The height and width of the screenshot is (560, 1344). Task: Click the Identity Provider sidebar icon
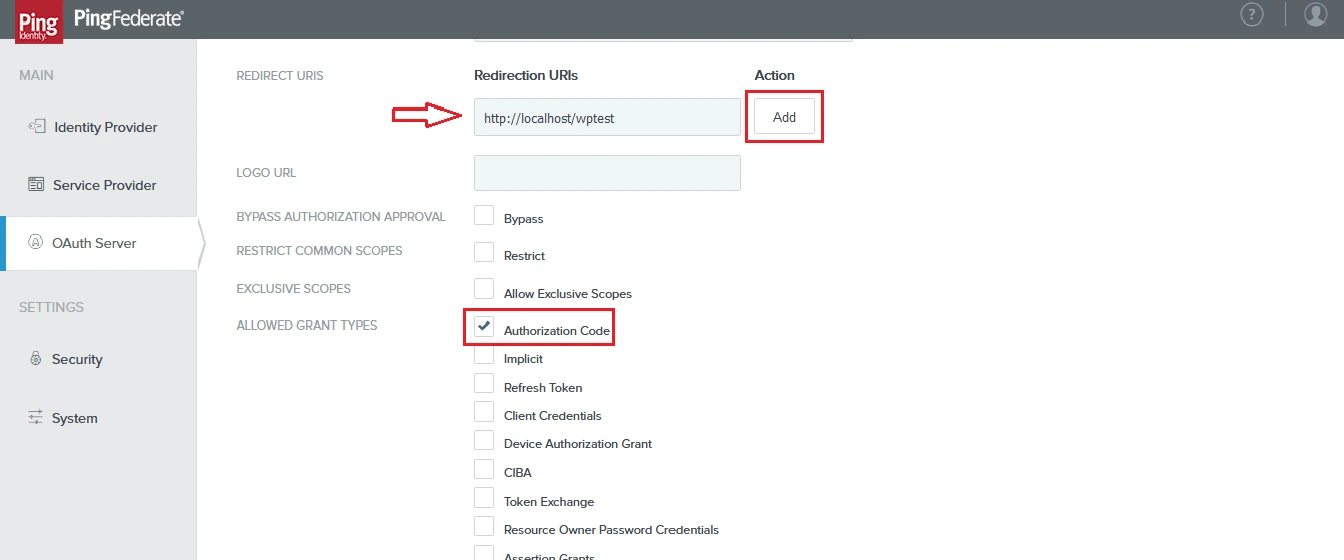pos(37,127)
